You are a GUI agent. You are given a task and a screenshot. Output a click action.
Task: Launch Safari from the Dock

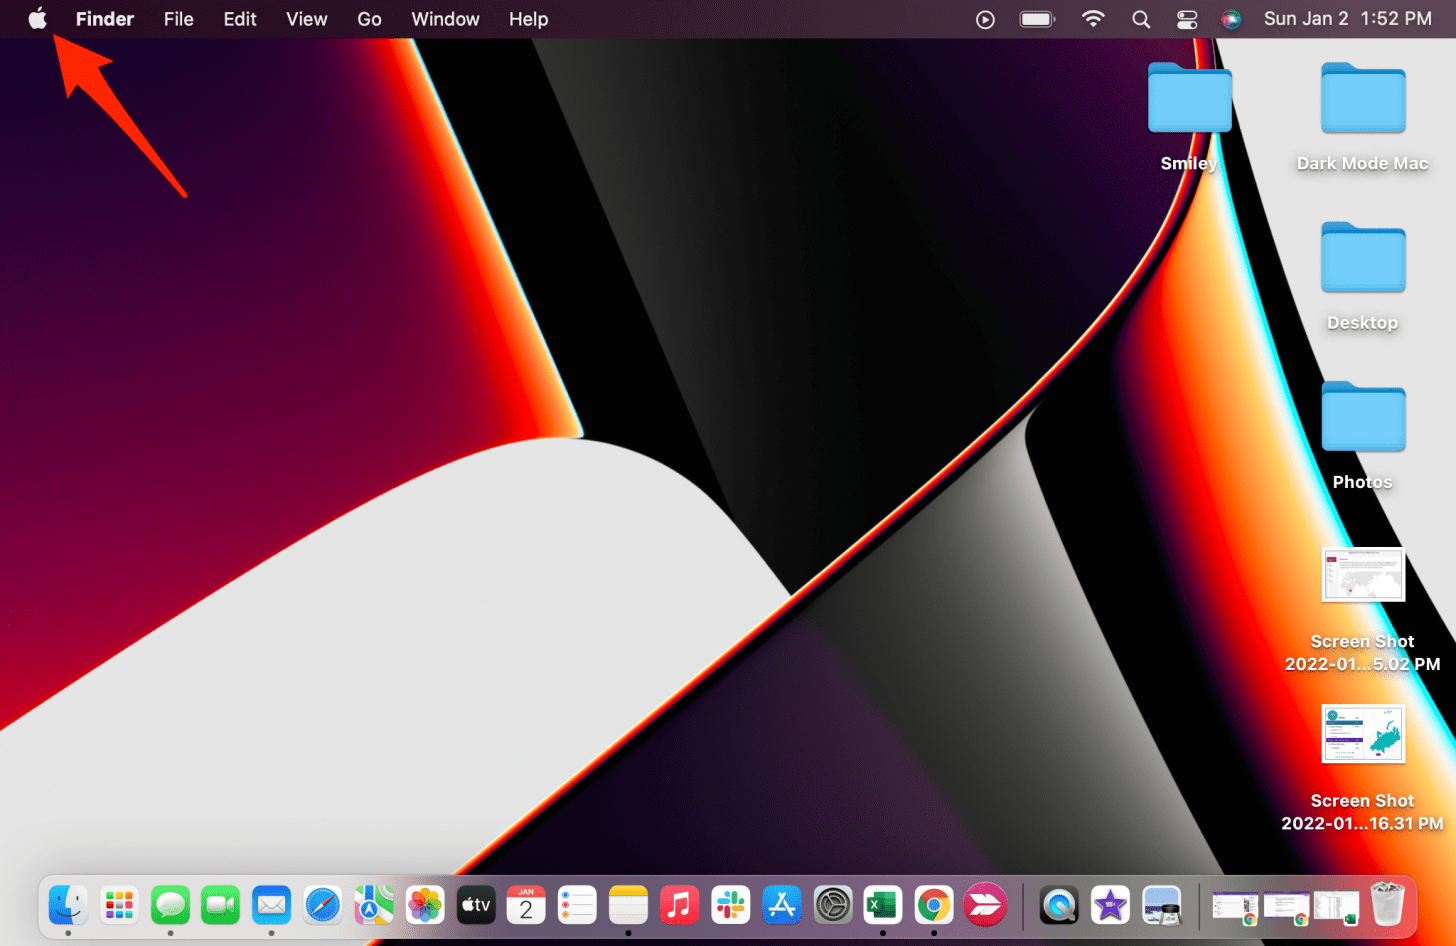[x=323, y=906]
